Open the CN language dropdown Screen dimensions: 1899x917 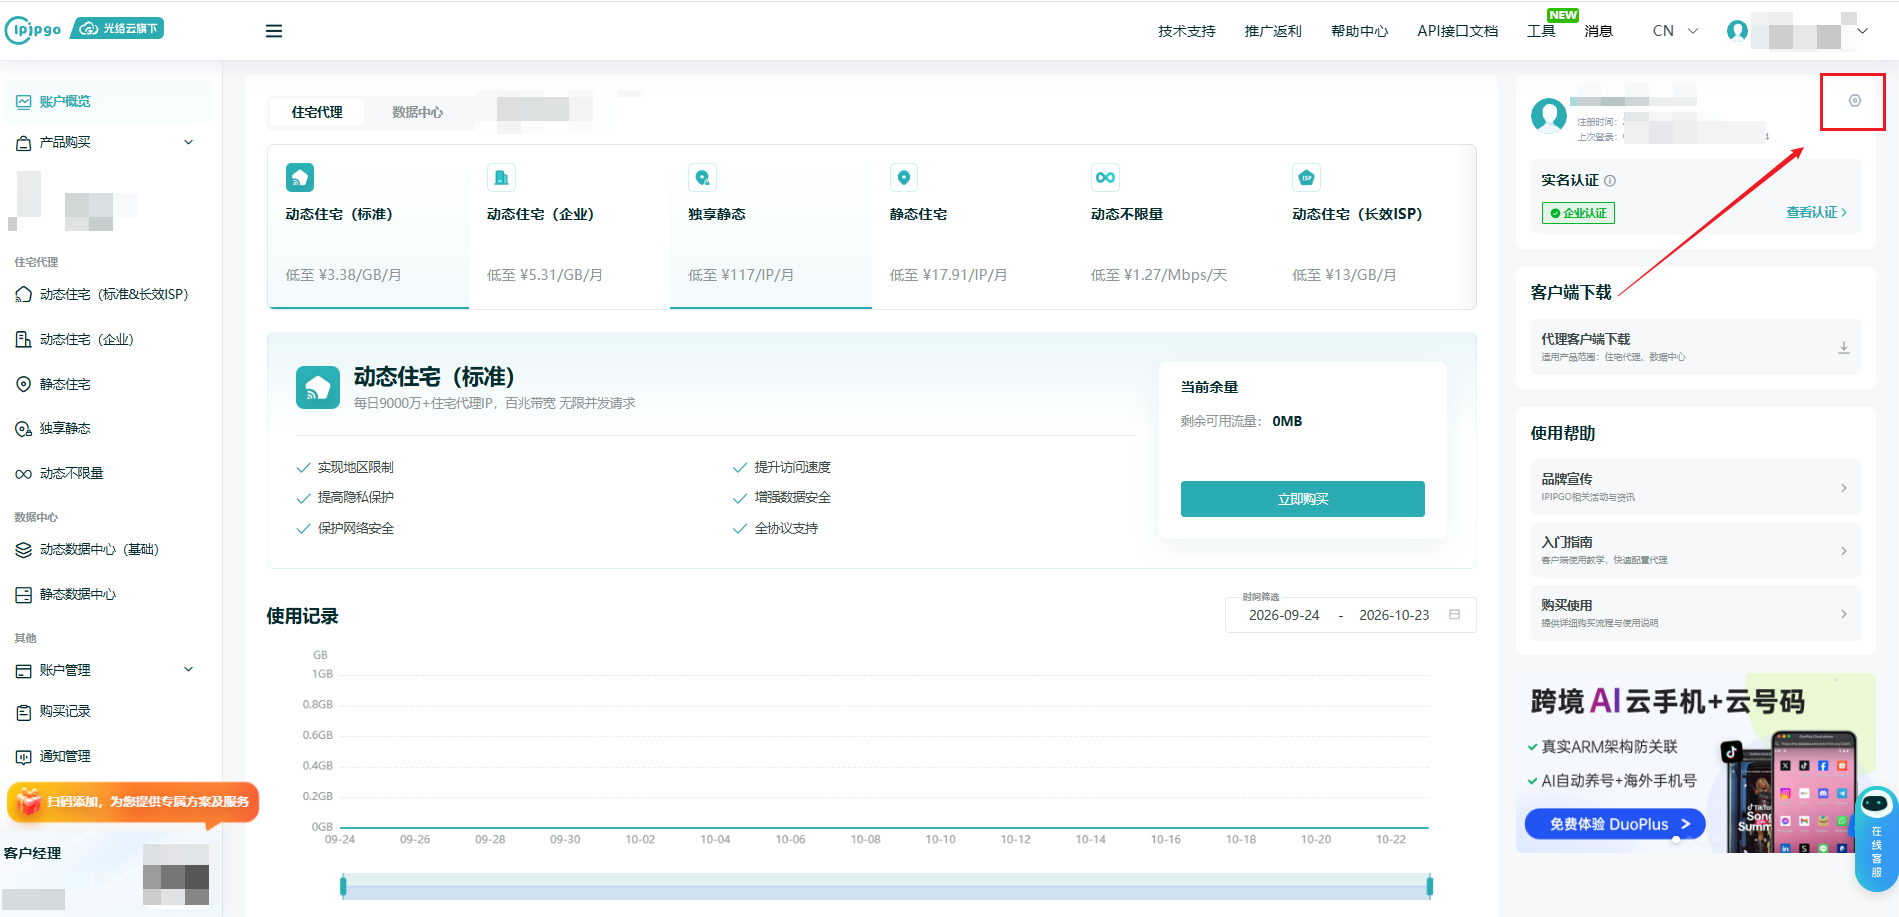(x=1675, y=31)
